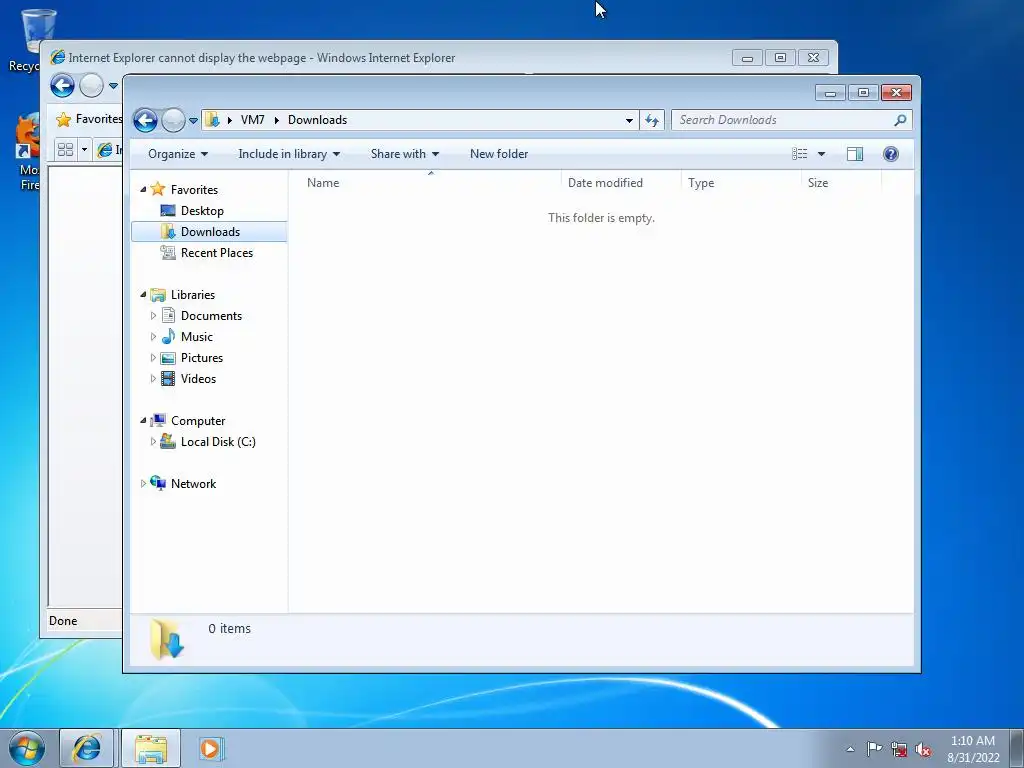Select Local Disk (C:)

[217, 442]
